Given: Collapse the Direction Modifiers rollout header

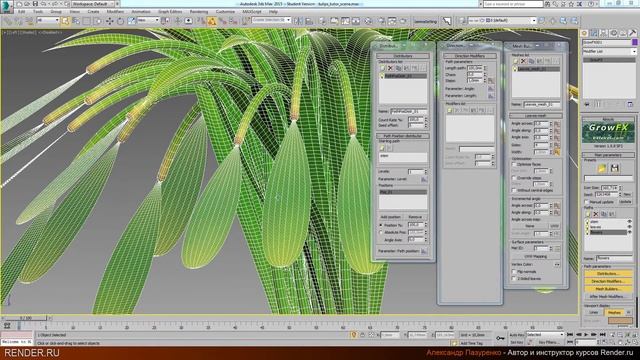Looking at the screenshot, I should pyautogui.click(x=469, y=56).
